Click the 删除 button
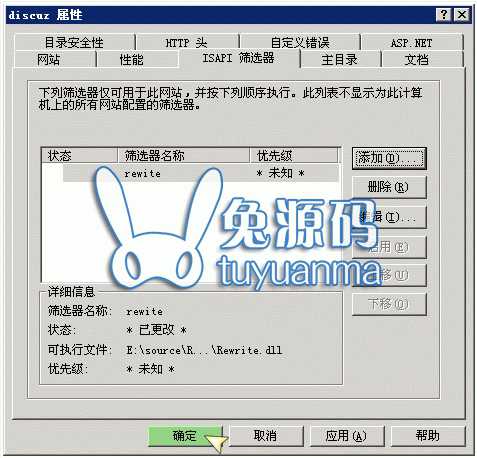 coord(389,187)
